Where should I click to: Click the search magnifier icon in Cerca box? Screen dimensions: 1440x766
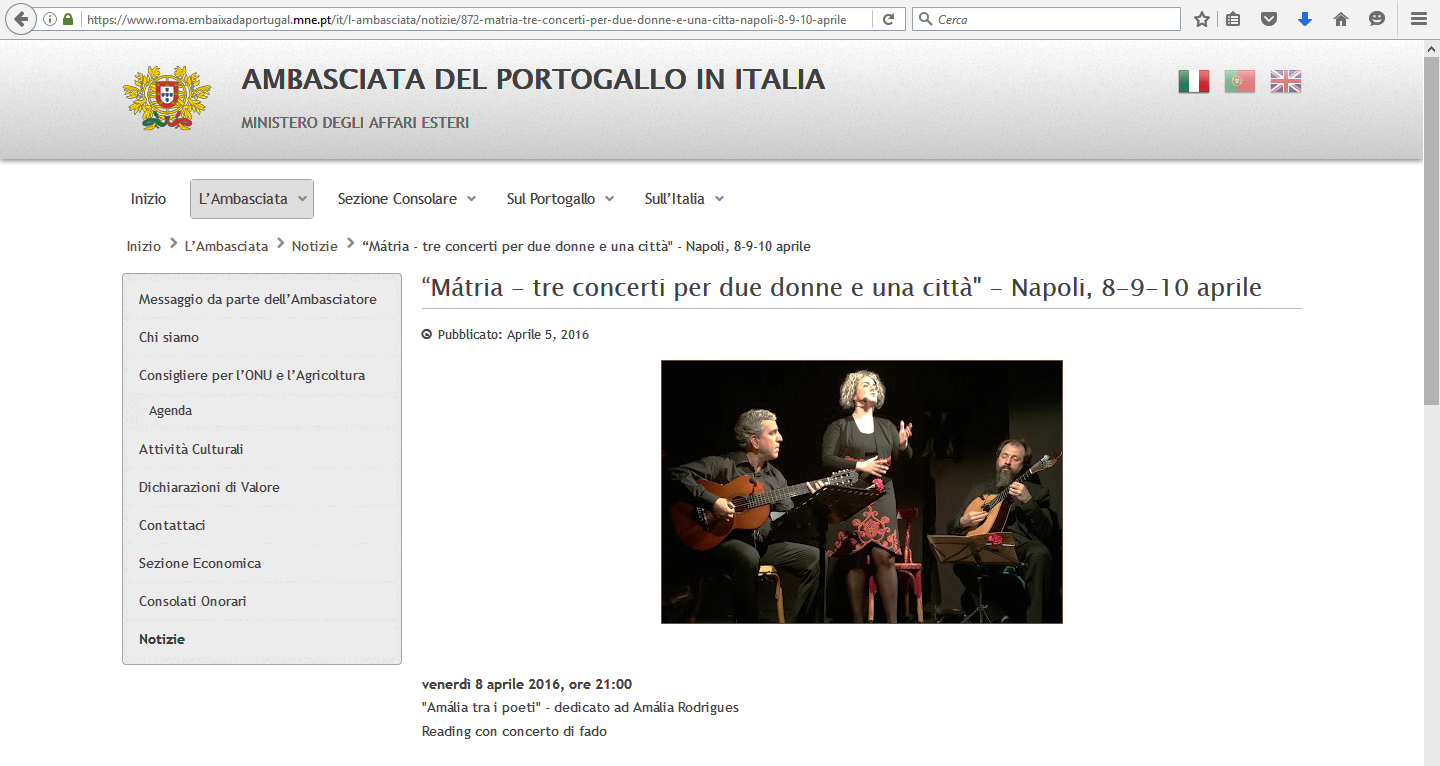[925, 19]
